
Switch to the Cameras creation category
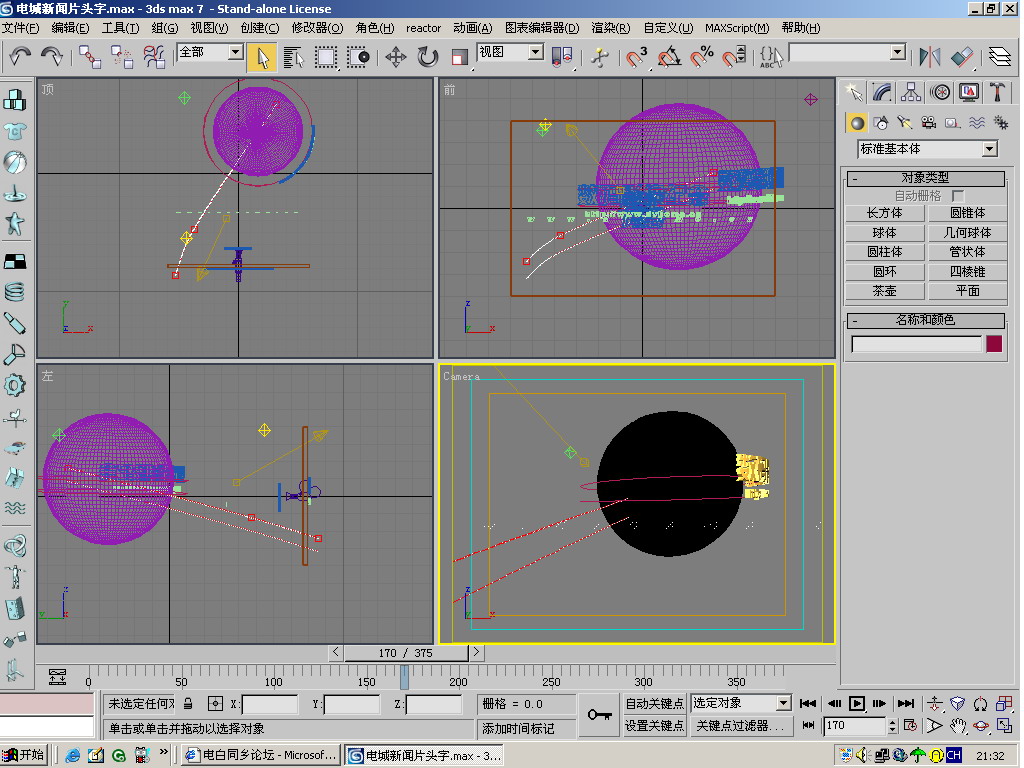pyautogui.click(x=929, y=123)
